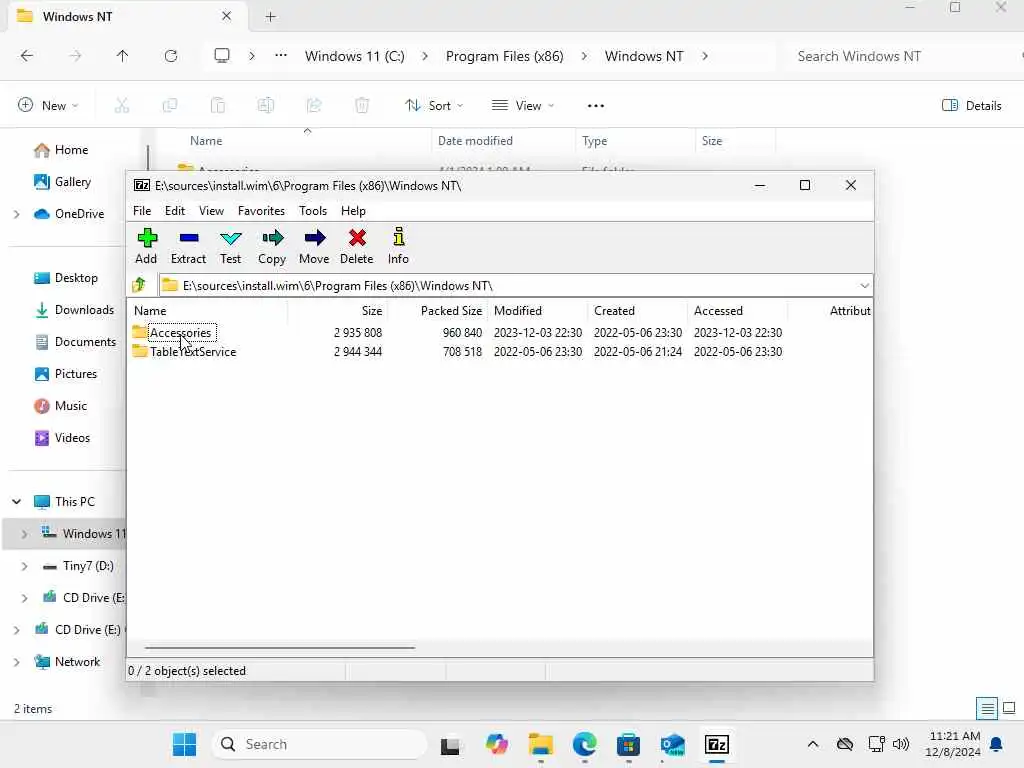Sort by Packed Size column
This screenshot has width=1024, height=768.
coord(438,311)
